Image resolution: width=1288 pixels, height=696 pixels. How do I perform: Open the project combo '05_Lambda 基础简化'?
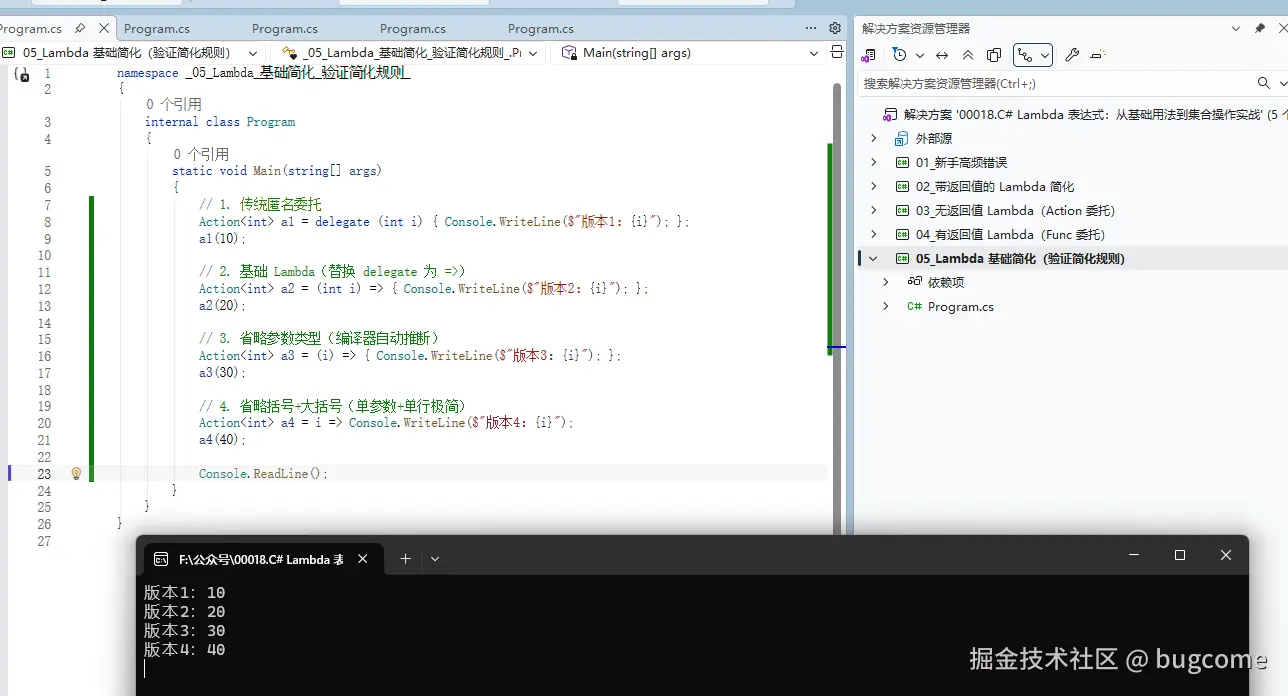coord(130,53)
